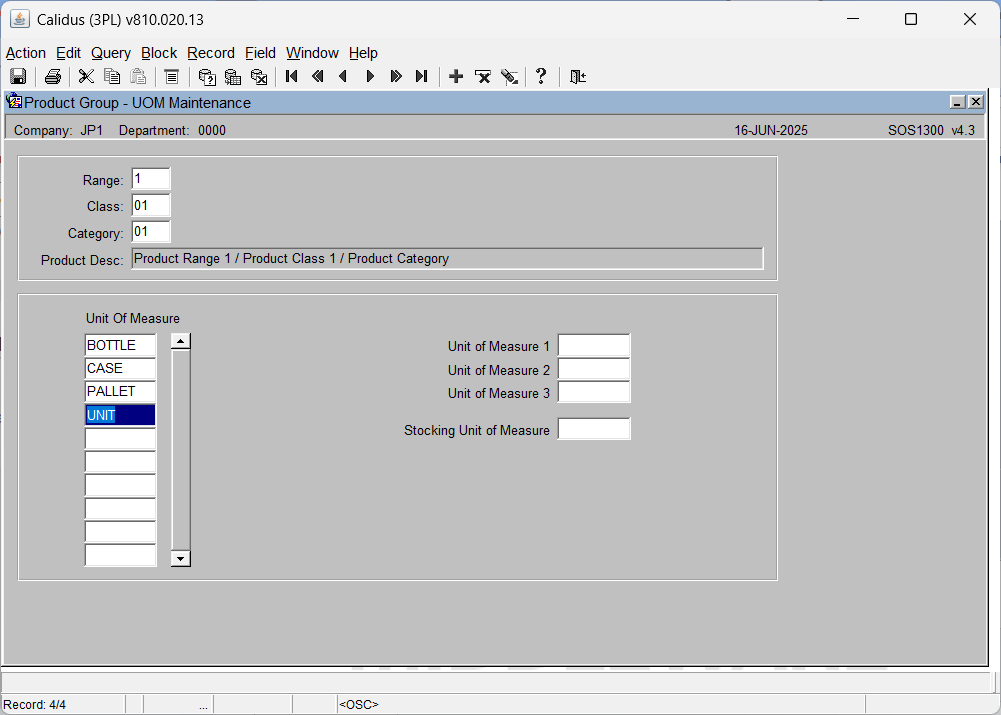Screen dimensions: 1001x715
Task: Click the Stocking Unit of Measure field
Action: pos(594,429)
